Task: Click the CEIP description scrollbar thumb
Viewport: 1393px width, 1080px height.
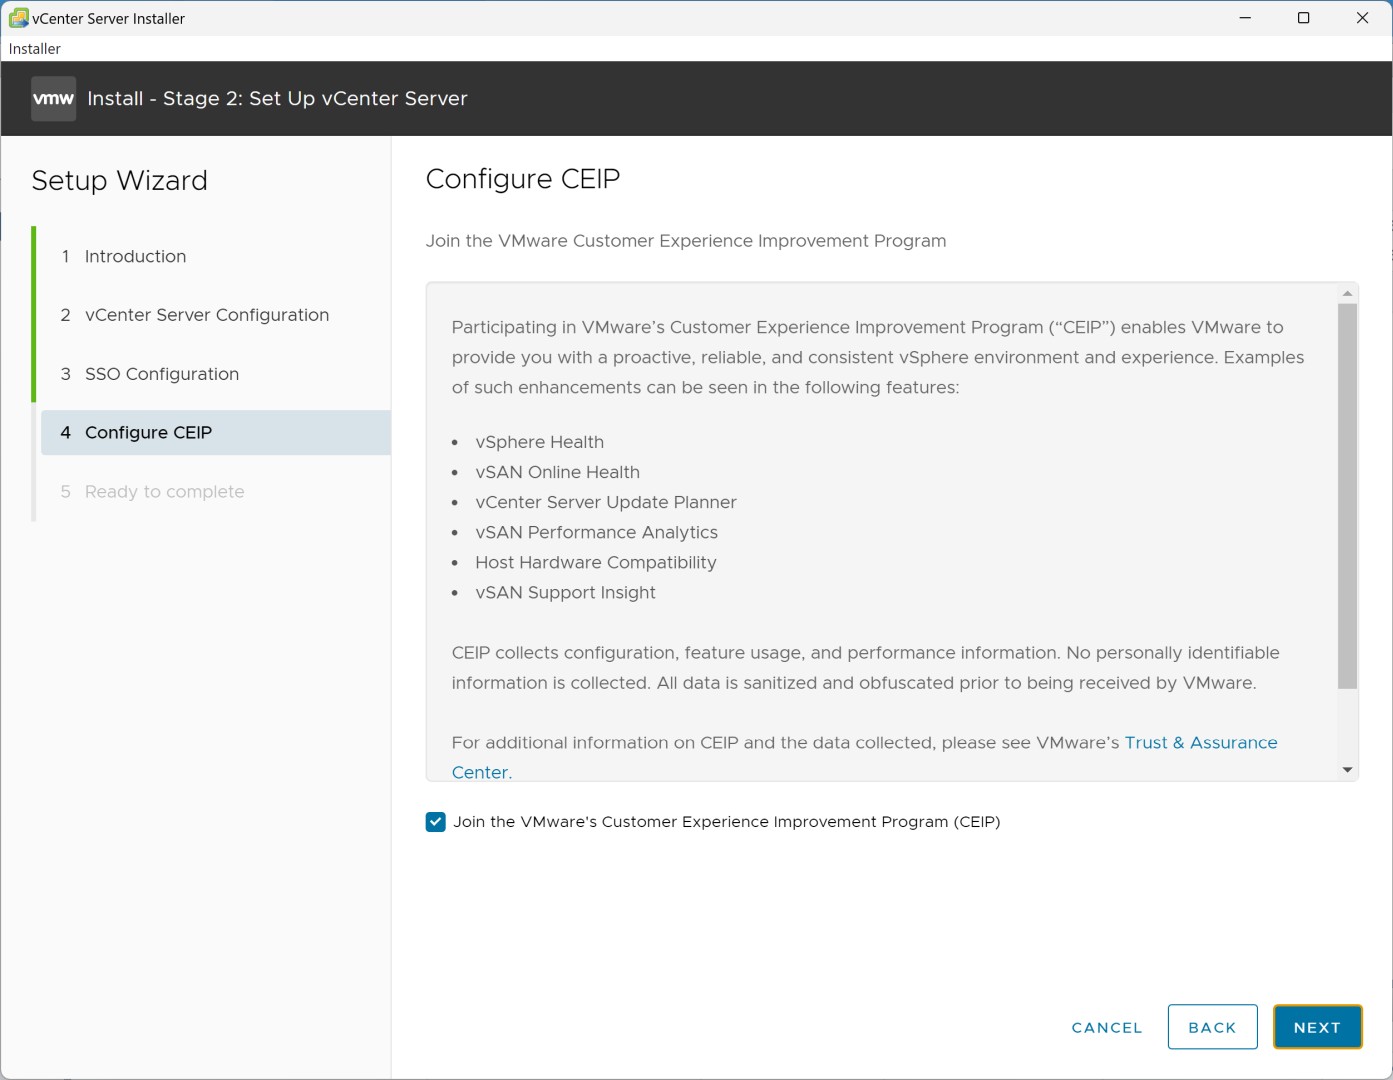Action: (x=1347, y=496)
